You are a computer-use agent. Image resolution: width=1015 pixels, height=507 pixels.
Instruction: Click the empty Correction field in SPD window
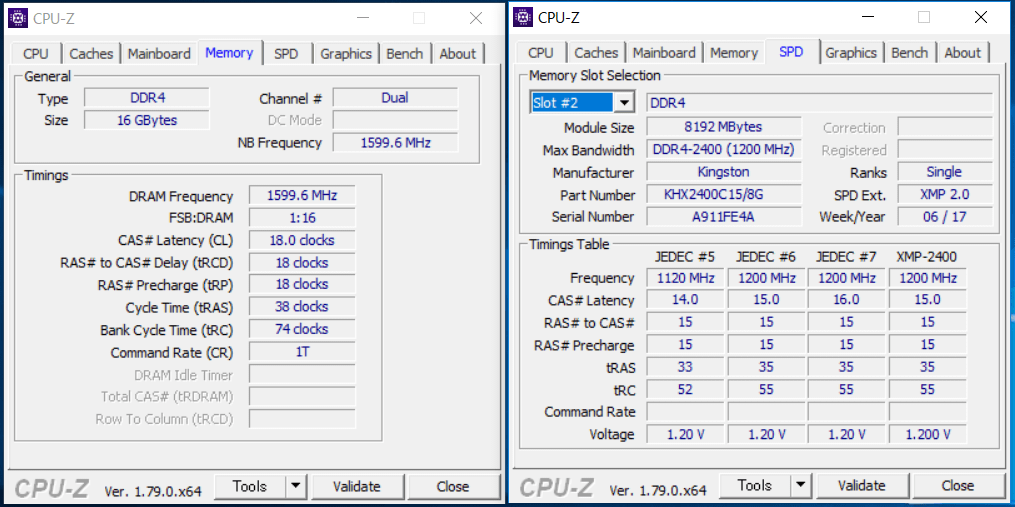tap(945, 127)
